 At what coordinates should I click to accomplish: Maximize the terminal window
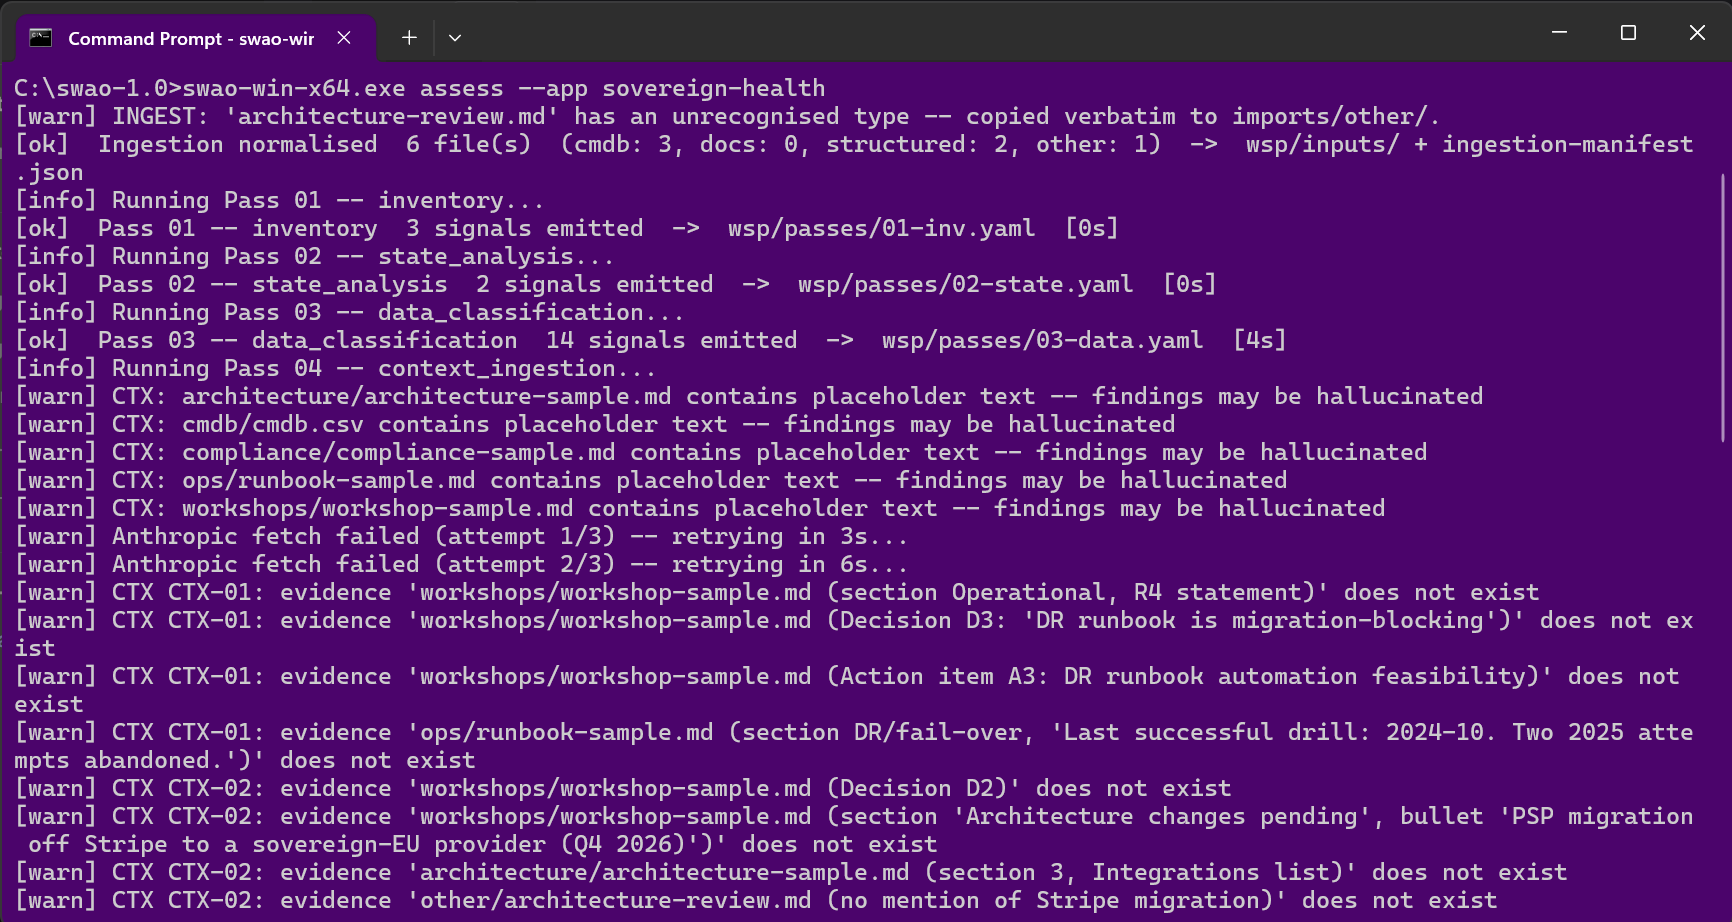pyautogui.click(x=1628, y=33)
